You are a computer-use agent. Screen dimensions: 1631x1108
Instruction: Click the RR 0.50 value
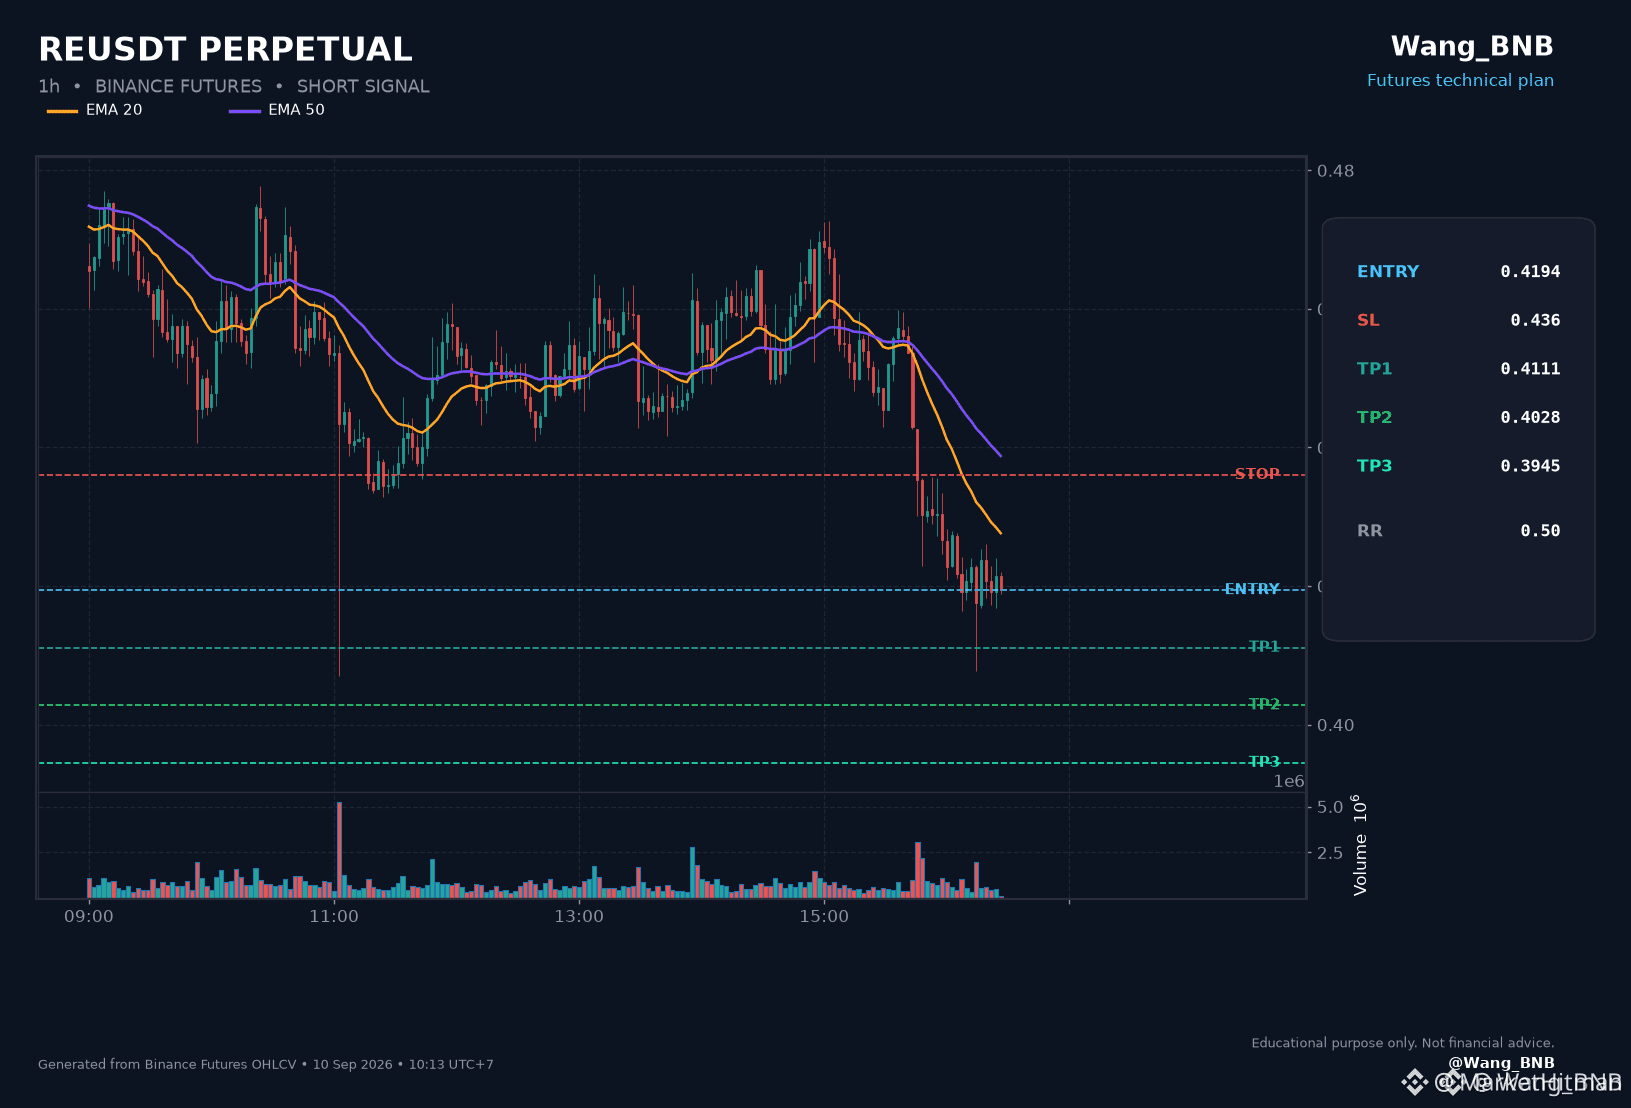1540,531
